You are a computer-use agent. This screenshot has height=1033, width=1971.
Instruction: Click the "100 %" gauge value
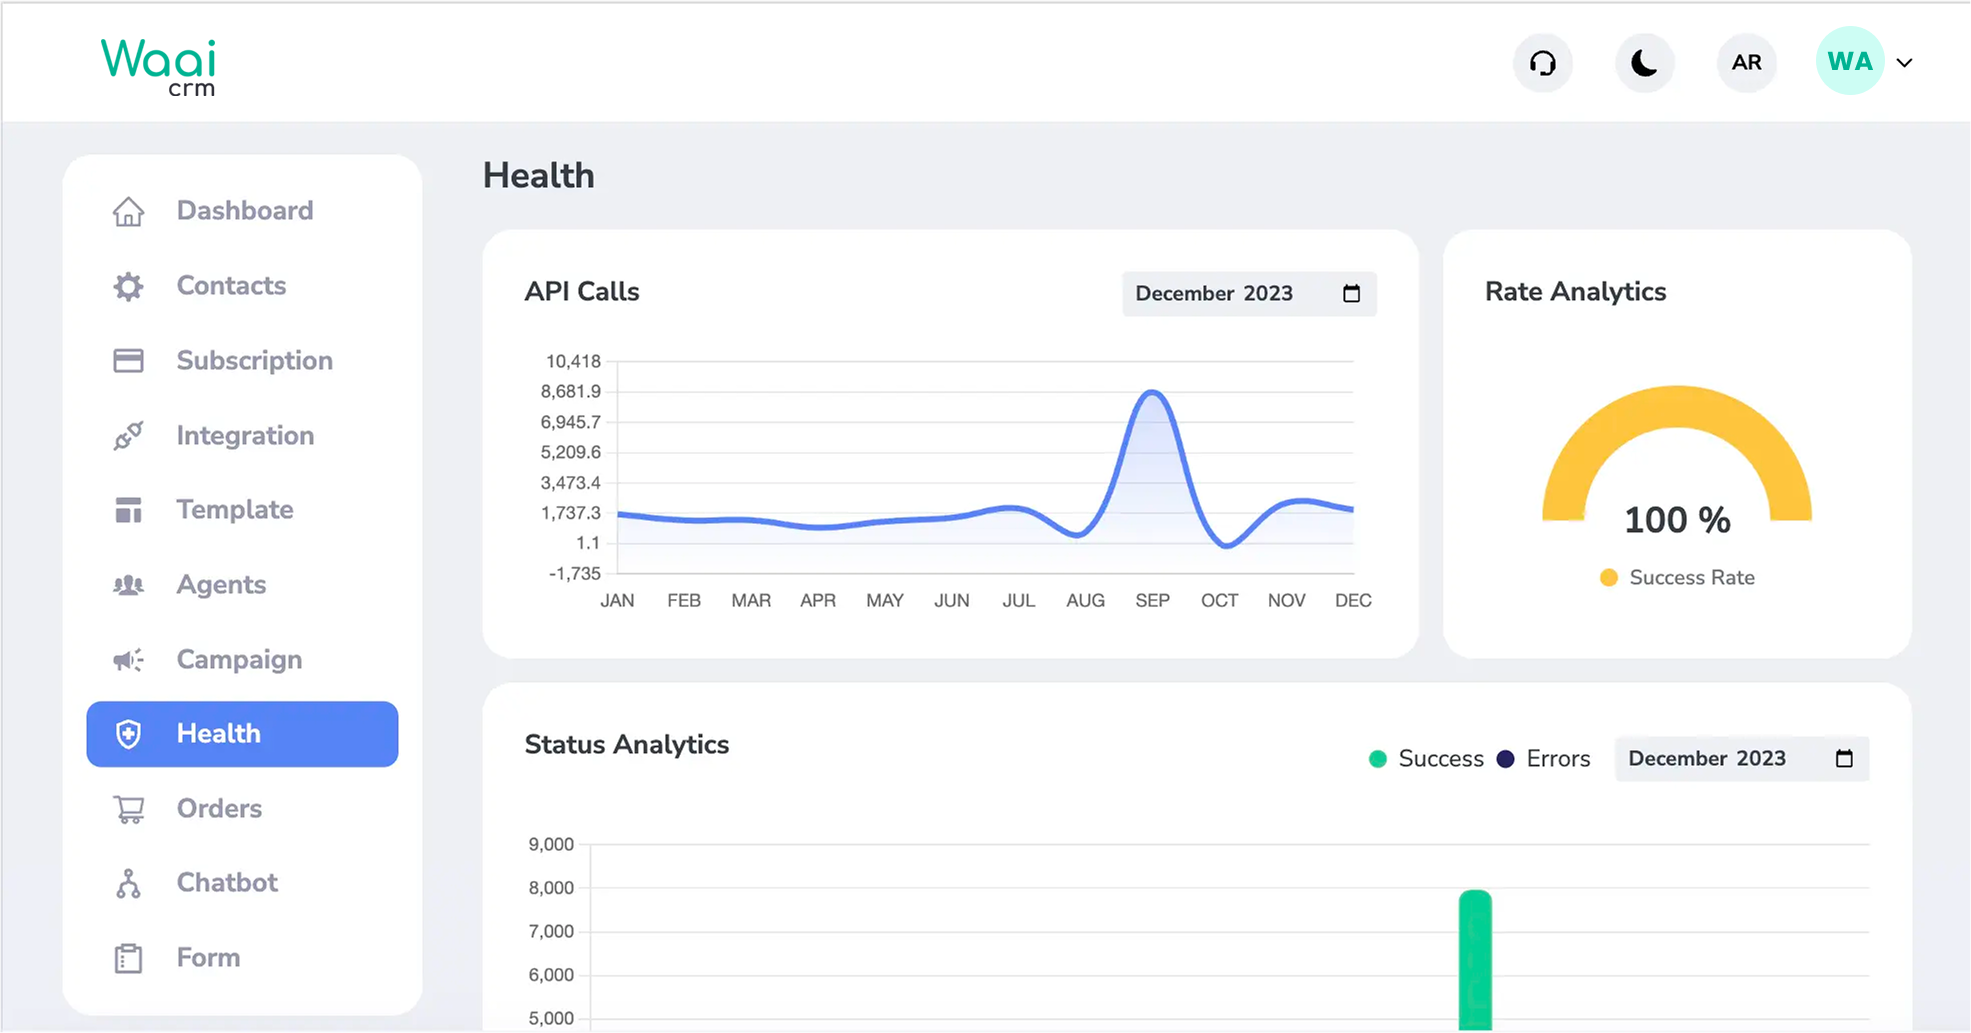point(1677,520)
